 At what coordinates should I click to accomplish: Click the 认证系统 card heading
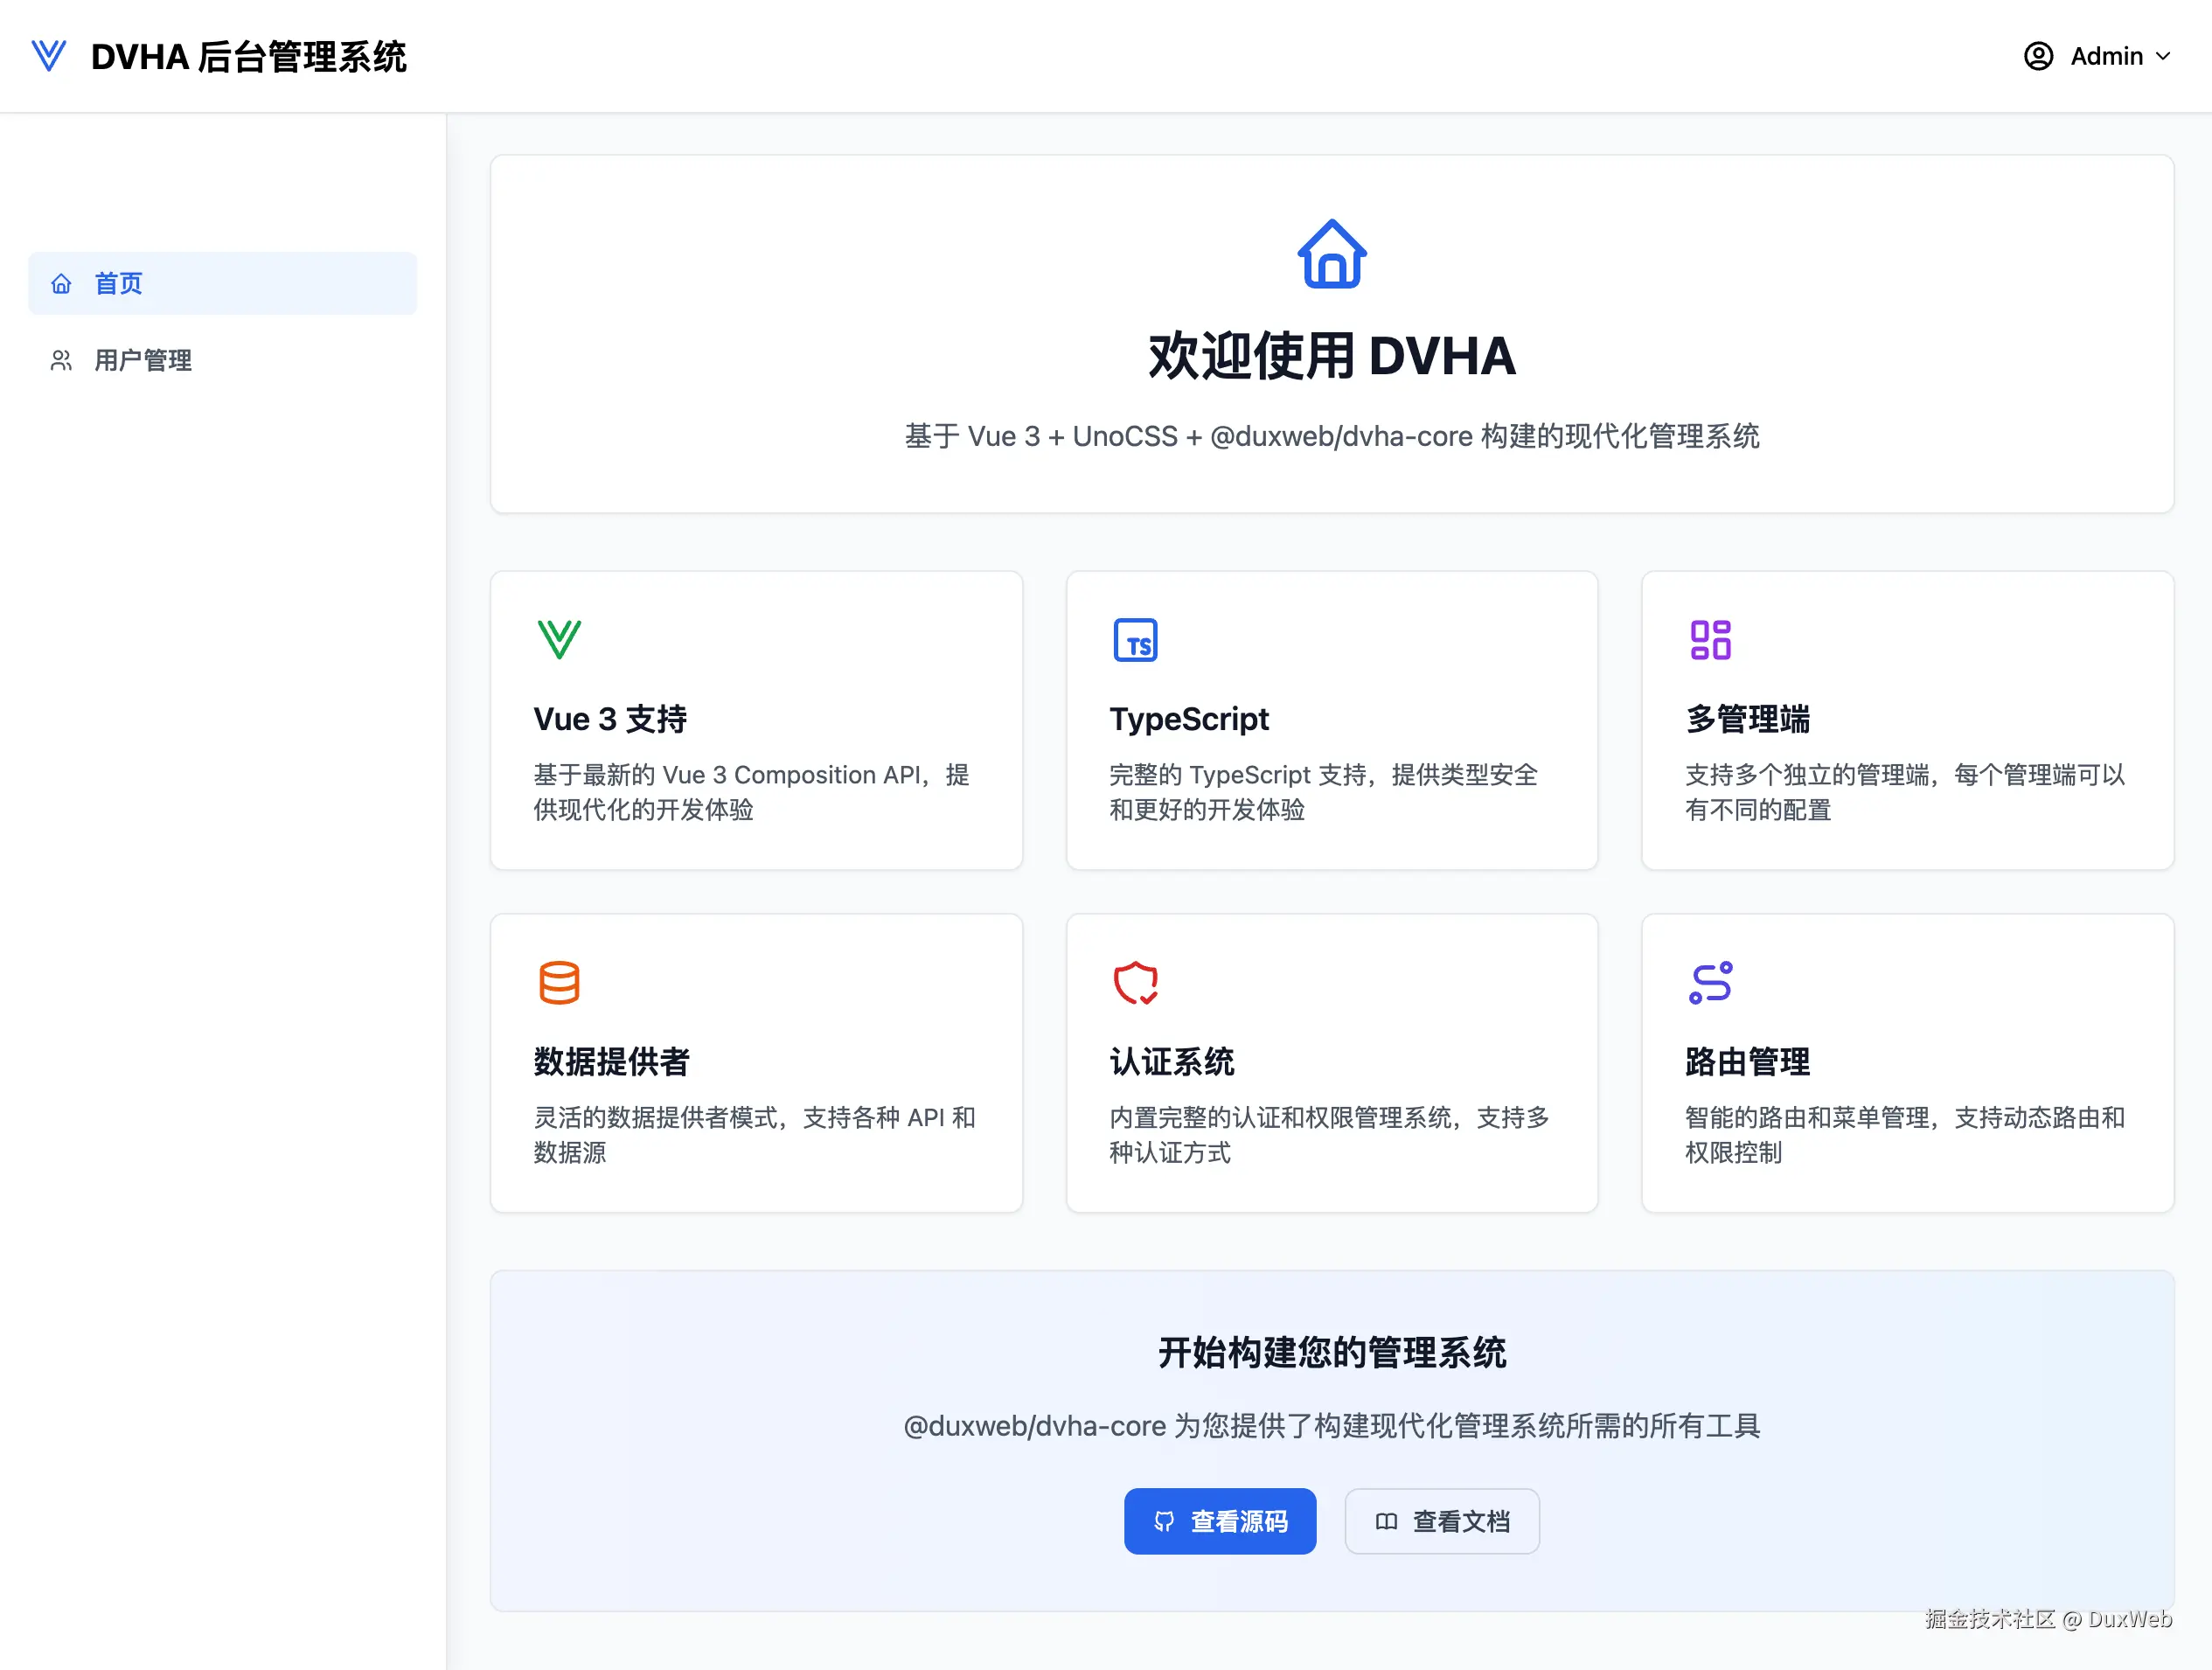pyautogui.click(x=1171, y=1062)
